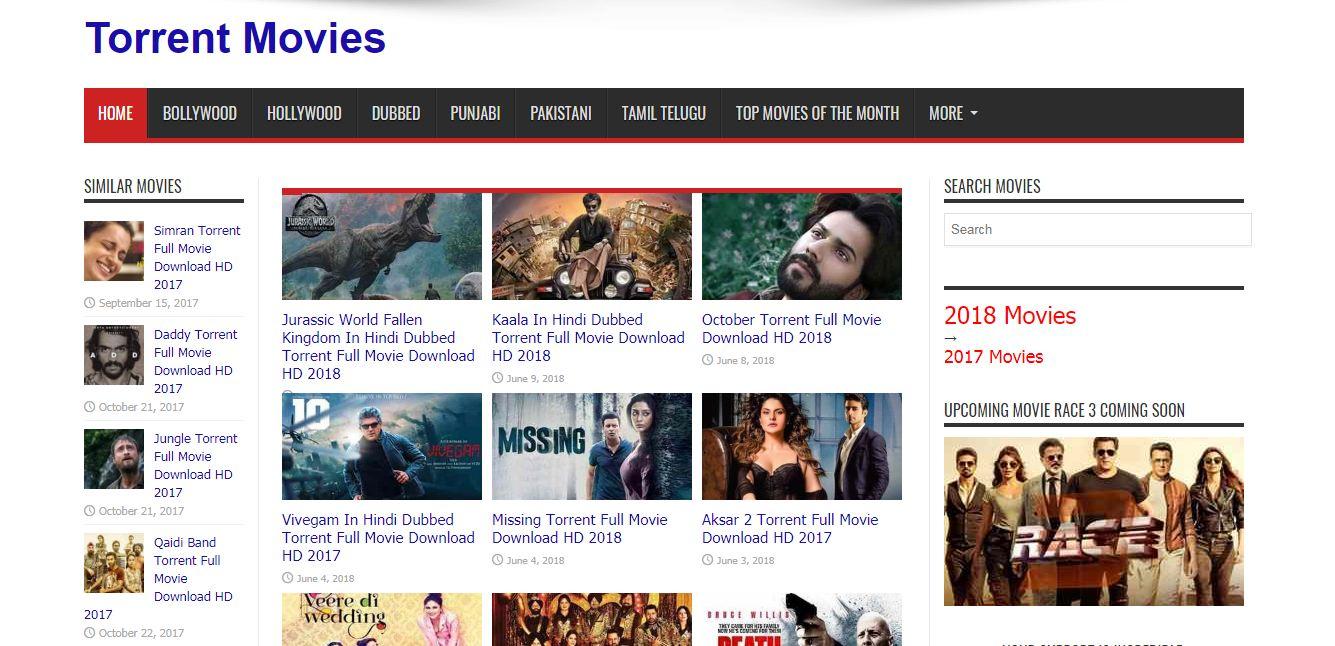Click the SIMILAR MOVIES sidebar heading

(133, 186)
